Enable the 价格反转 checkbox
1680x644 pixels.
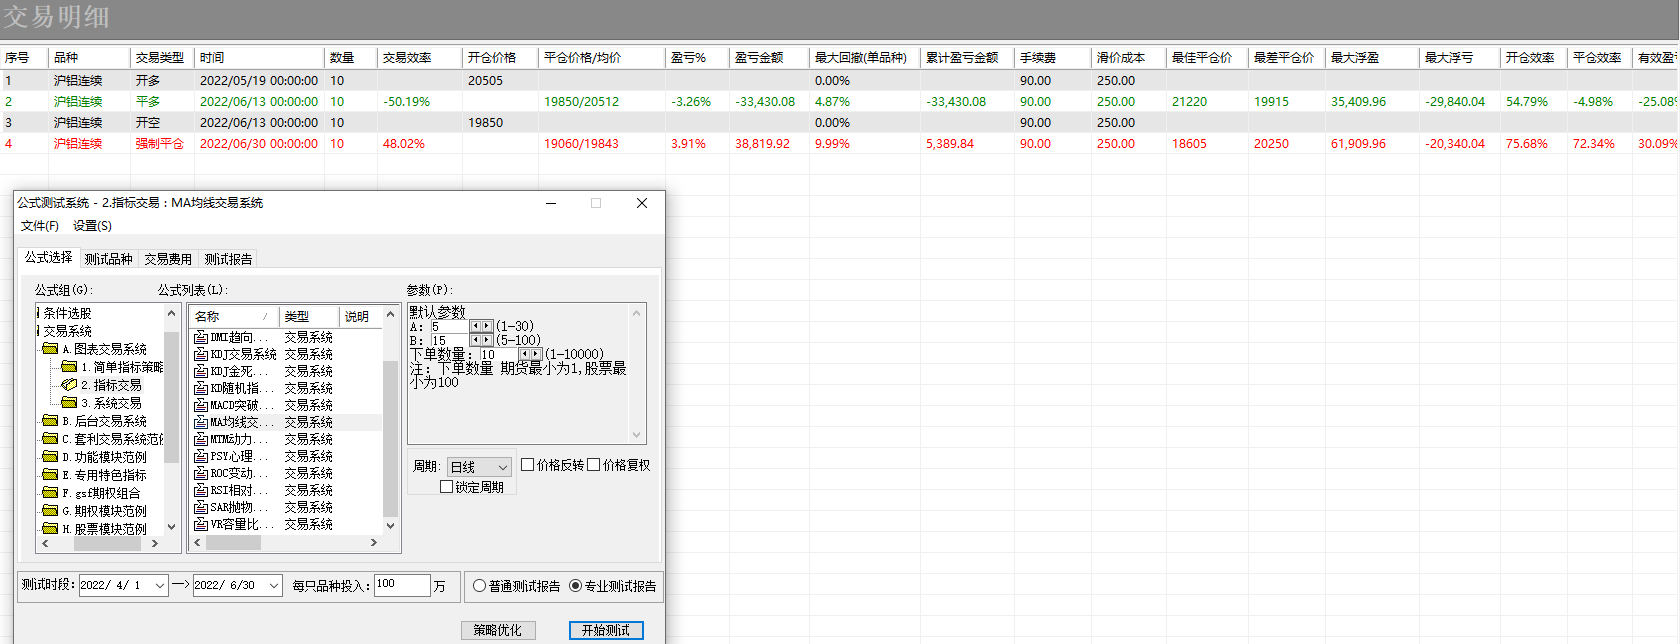pyautogui.click(x=528, y=465)
